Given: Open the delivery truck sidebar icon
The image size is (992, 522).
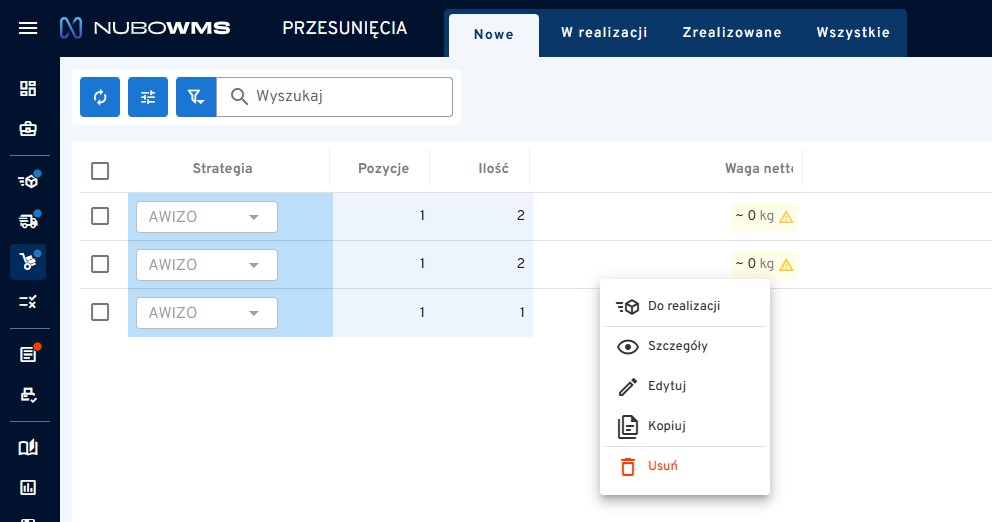Looking at the screenshot, I should pyautogui.click(x=28, y=221).
